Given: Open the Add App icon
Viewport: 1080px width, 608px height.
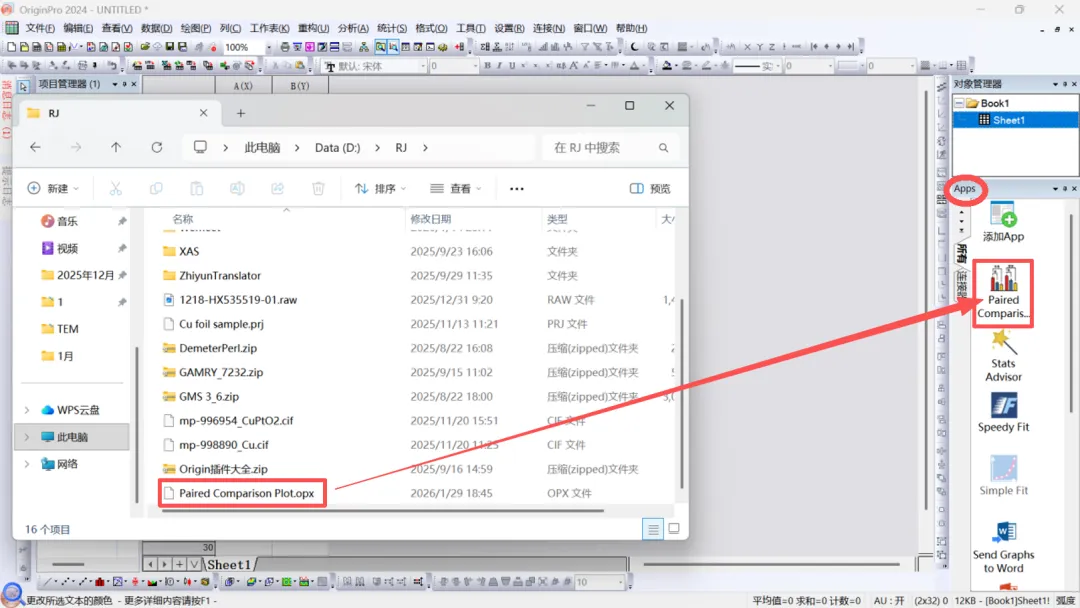Looking at the screenshot, I should [1003, 222].
